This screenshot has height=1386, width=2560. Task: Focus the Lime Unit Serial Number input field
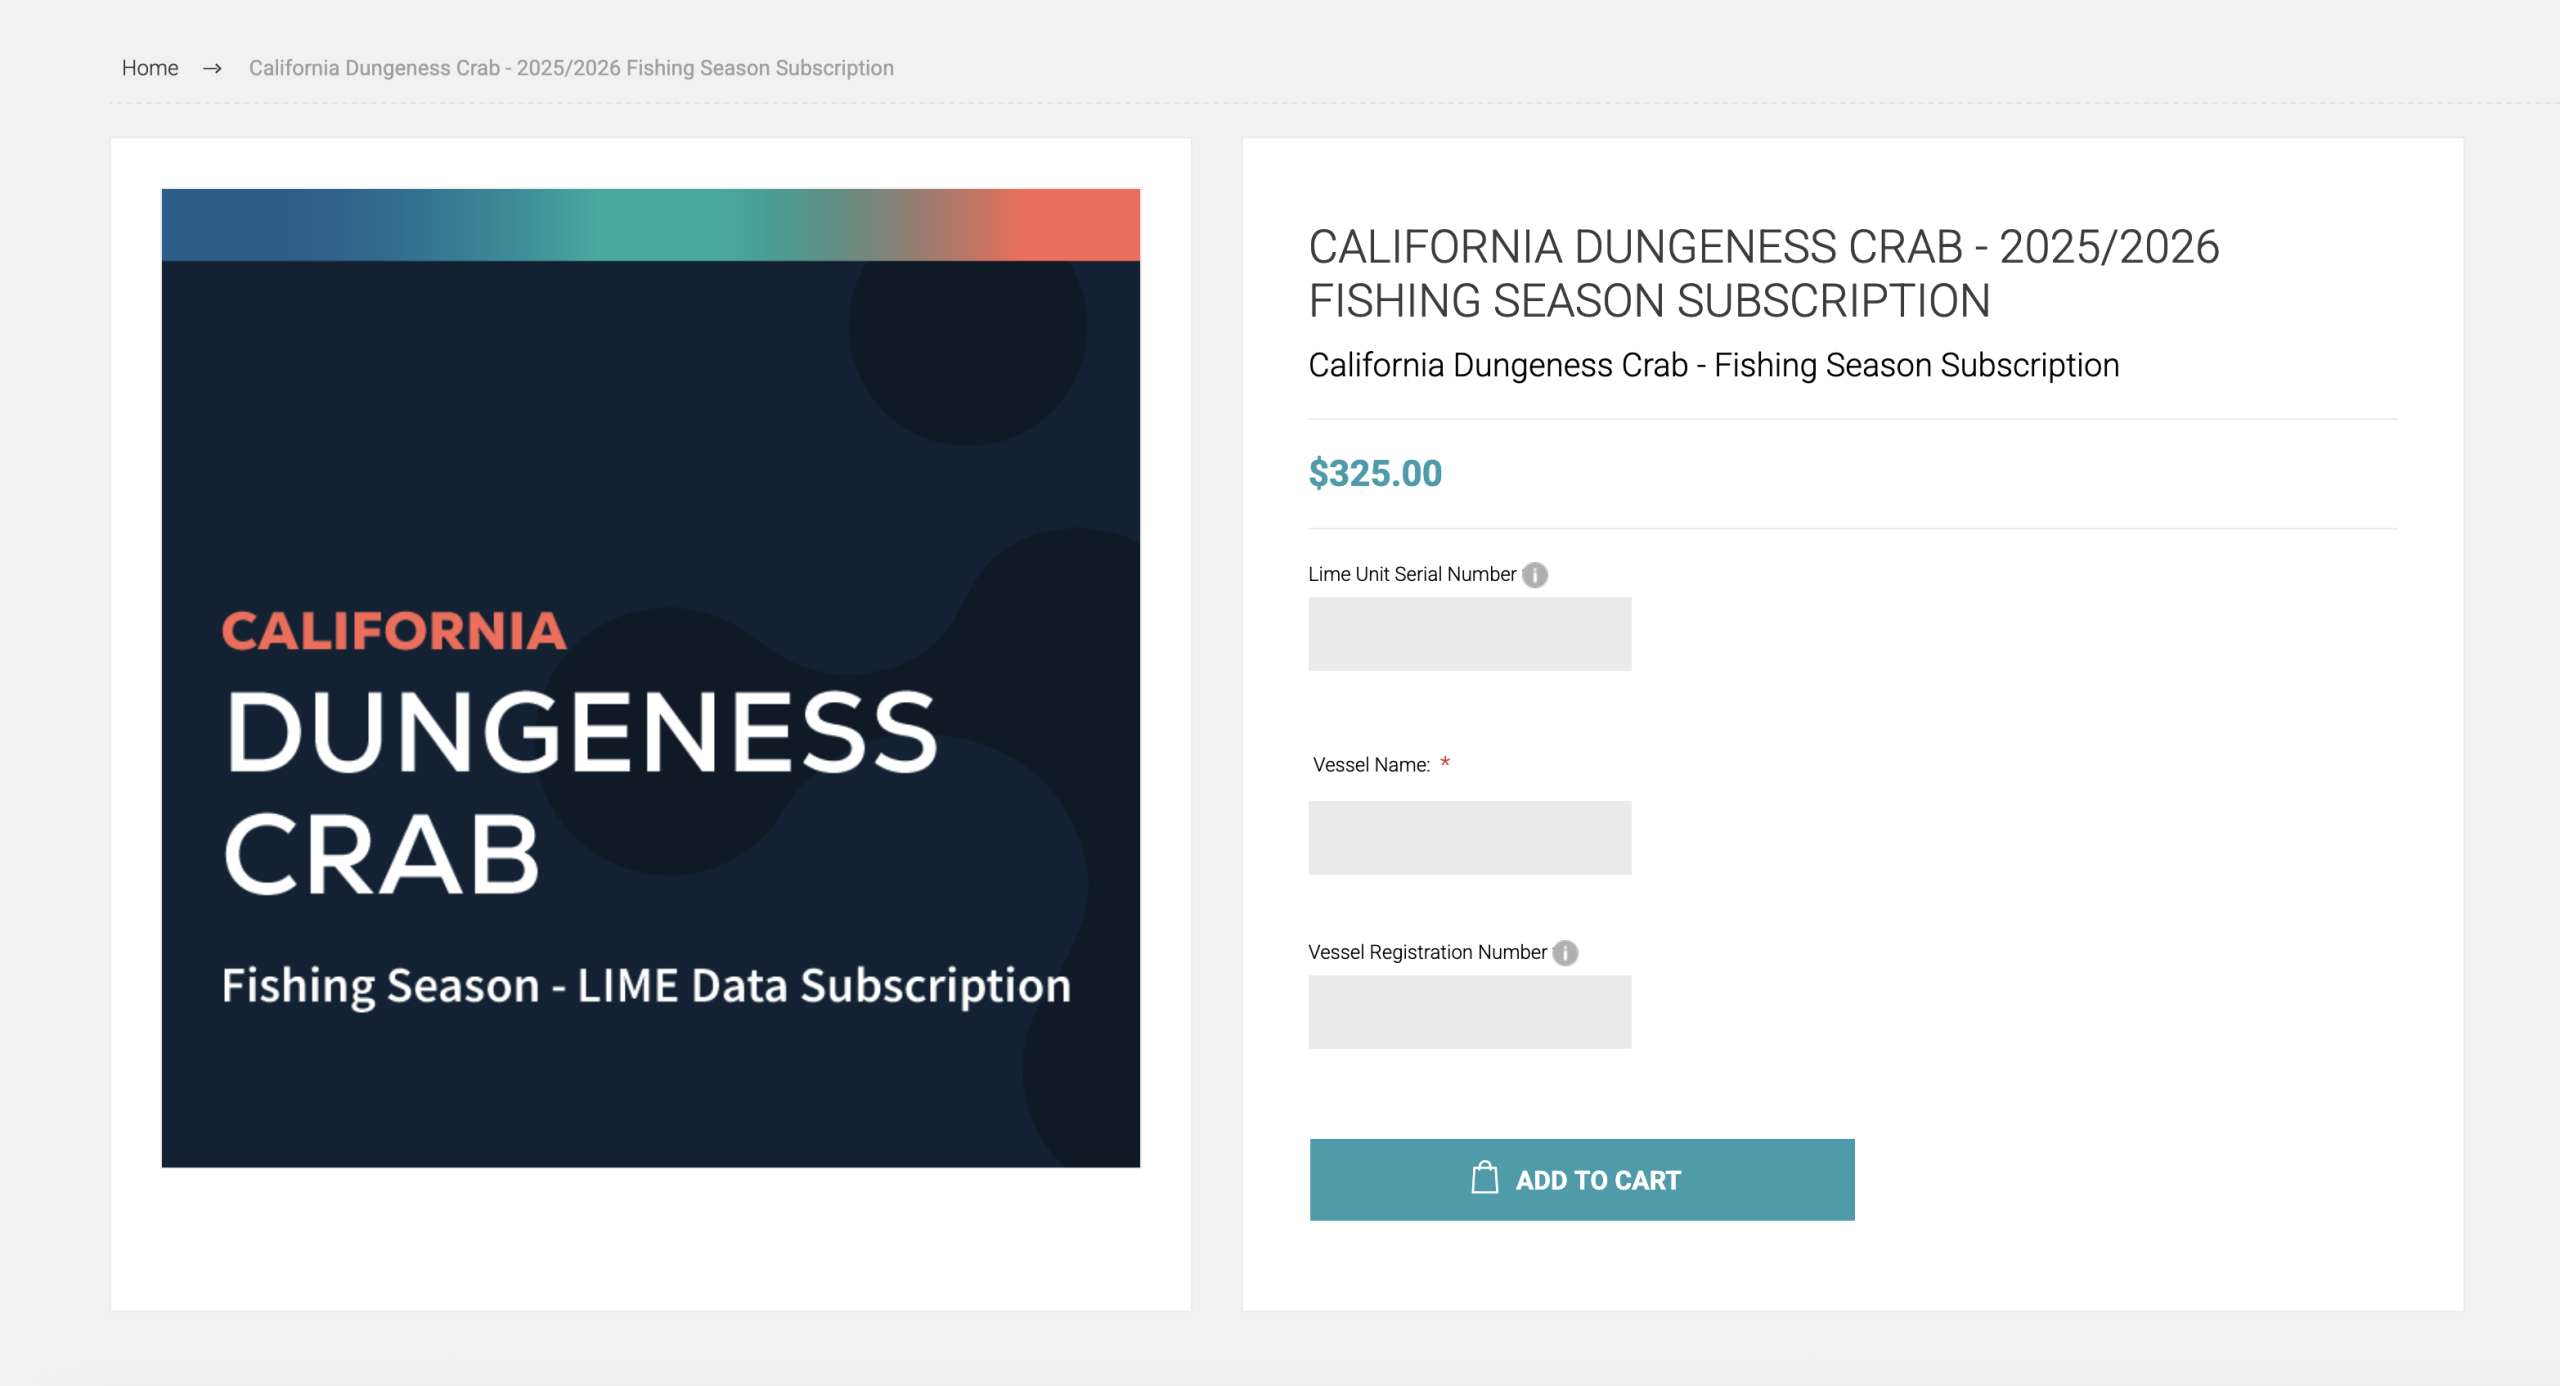click(1469, 634)
